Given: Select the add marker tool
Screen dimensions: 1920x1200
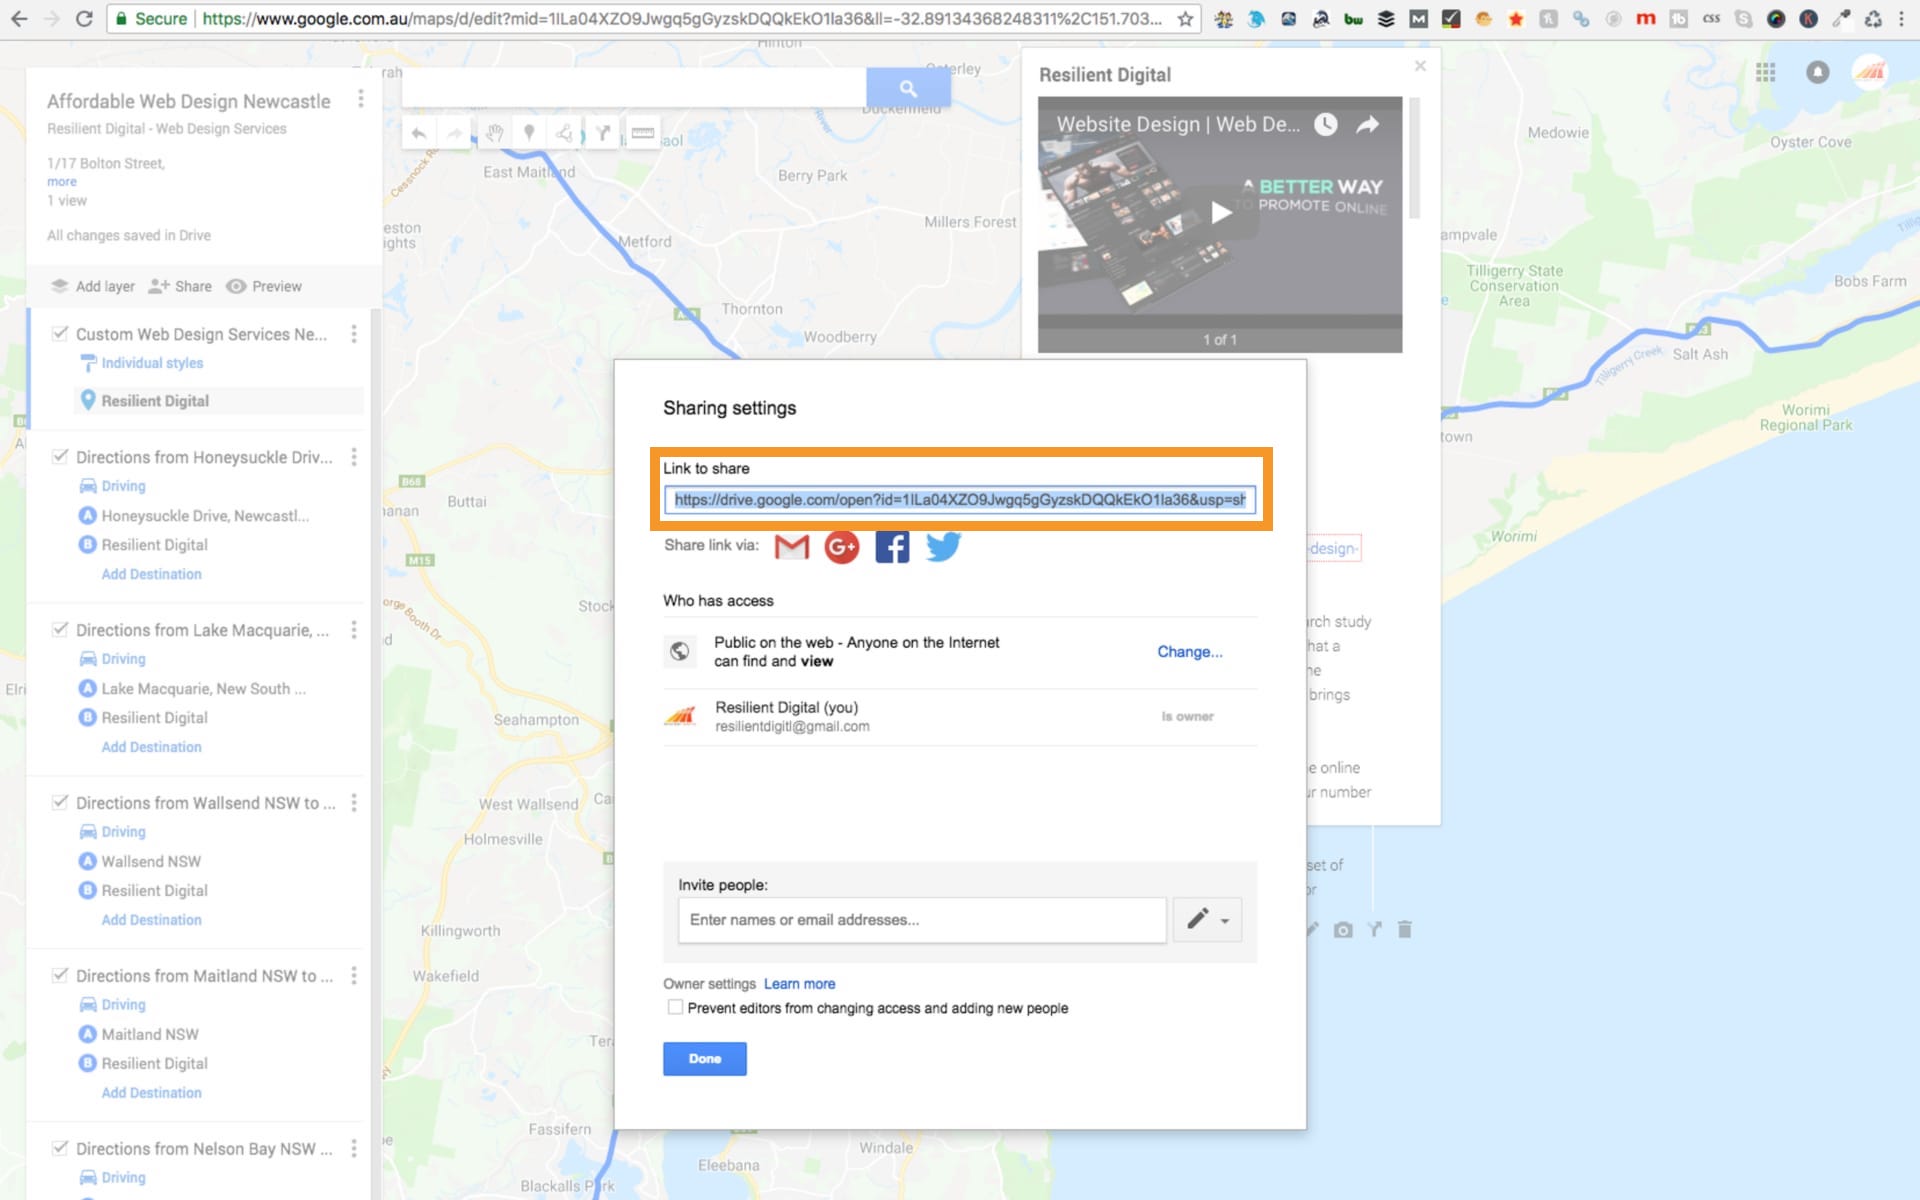Looking at the screenshot, I should coord(529,133).
